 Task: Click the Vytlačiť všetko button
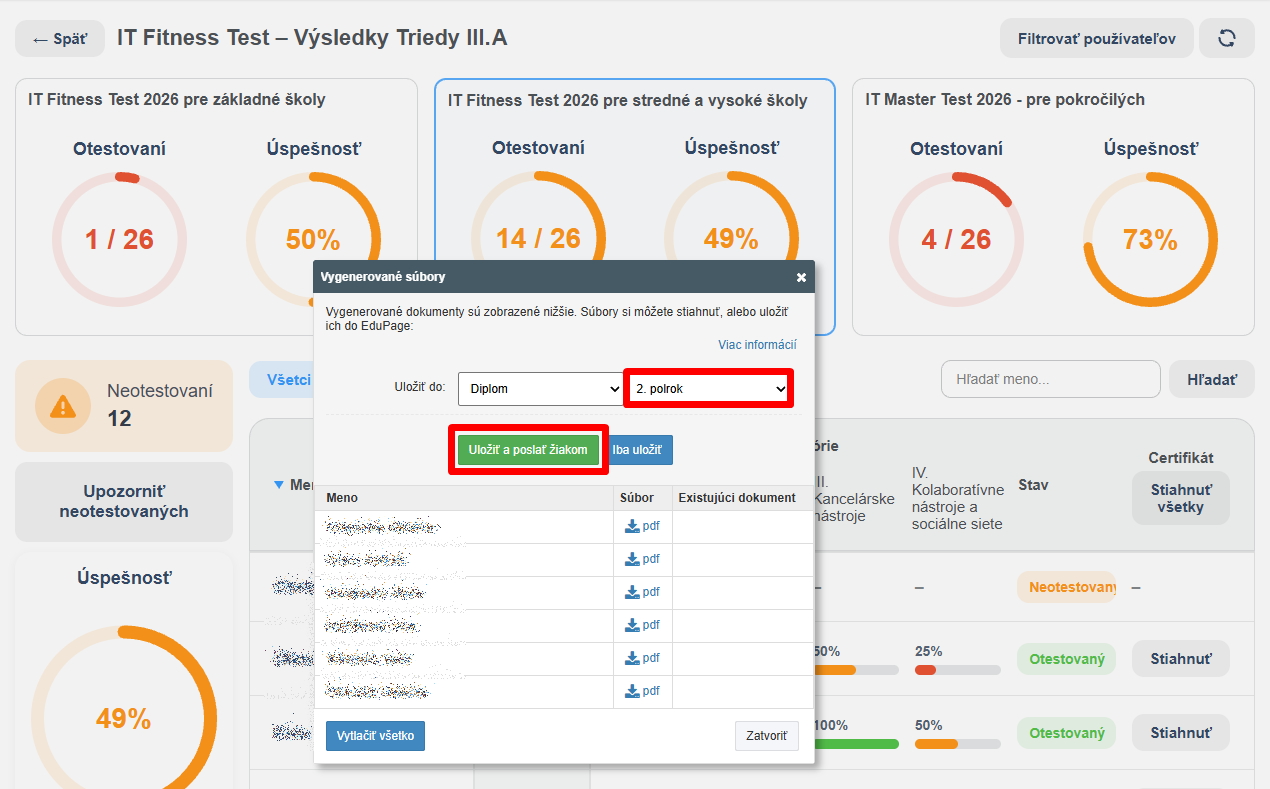click(376, 735)
